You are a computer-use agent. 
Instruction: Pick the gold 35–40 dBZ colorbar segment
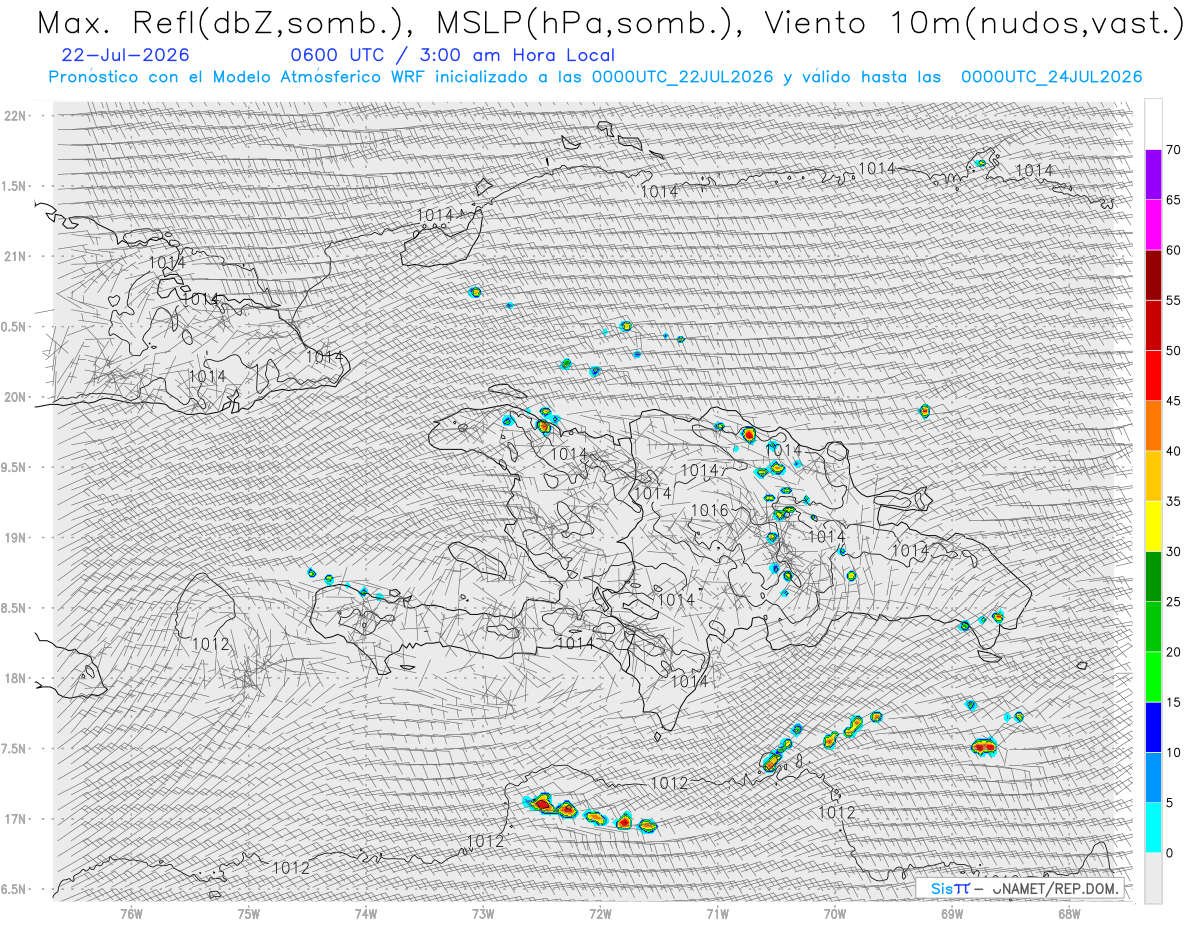(1153, 476)
